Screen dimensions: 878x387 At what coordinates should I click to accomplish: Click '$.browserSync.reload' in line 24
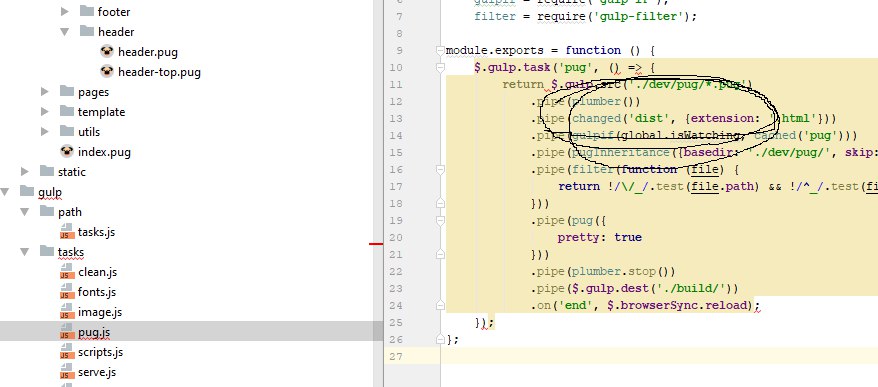click(678, 305)
